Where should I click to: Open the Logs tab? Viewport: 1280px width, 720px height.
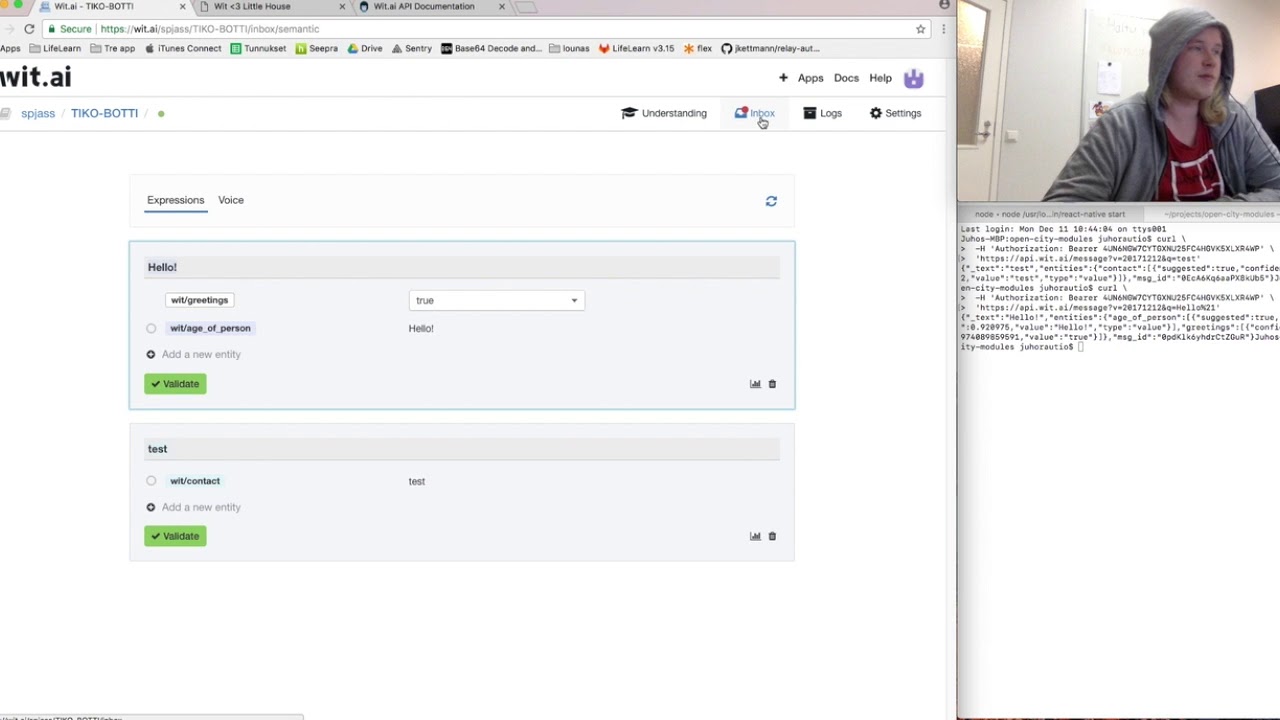[823, 113]
